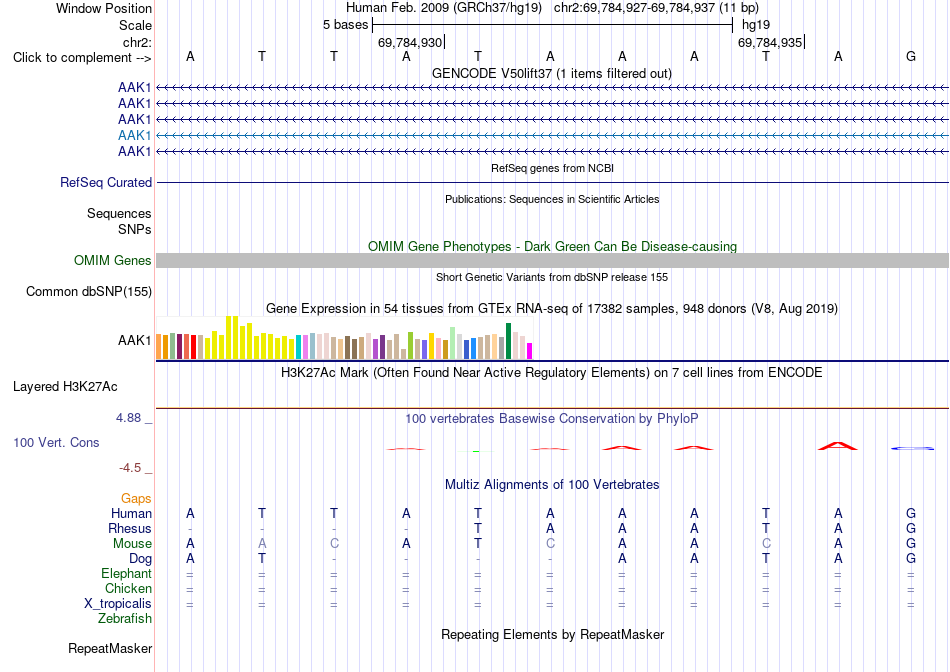Click the orange Gaps label

pos(136,498)
